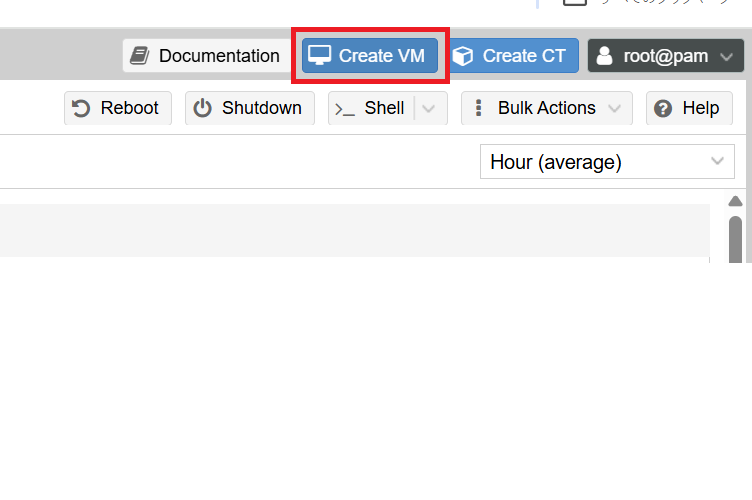Click the three-dots icon on Bulk Actions
Viewport: 752px width, 500px height.
478,108
